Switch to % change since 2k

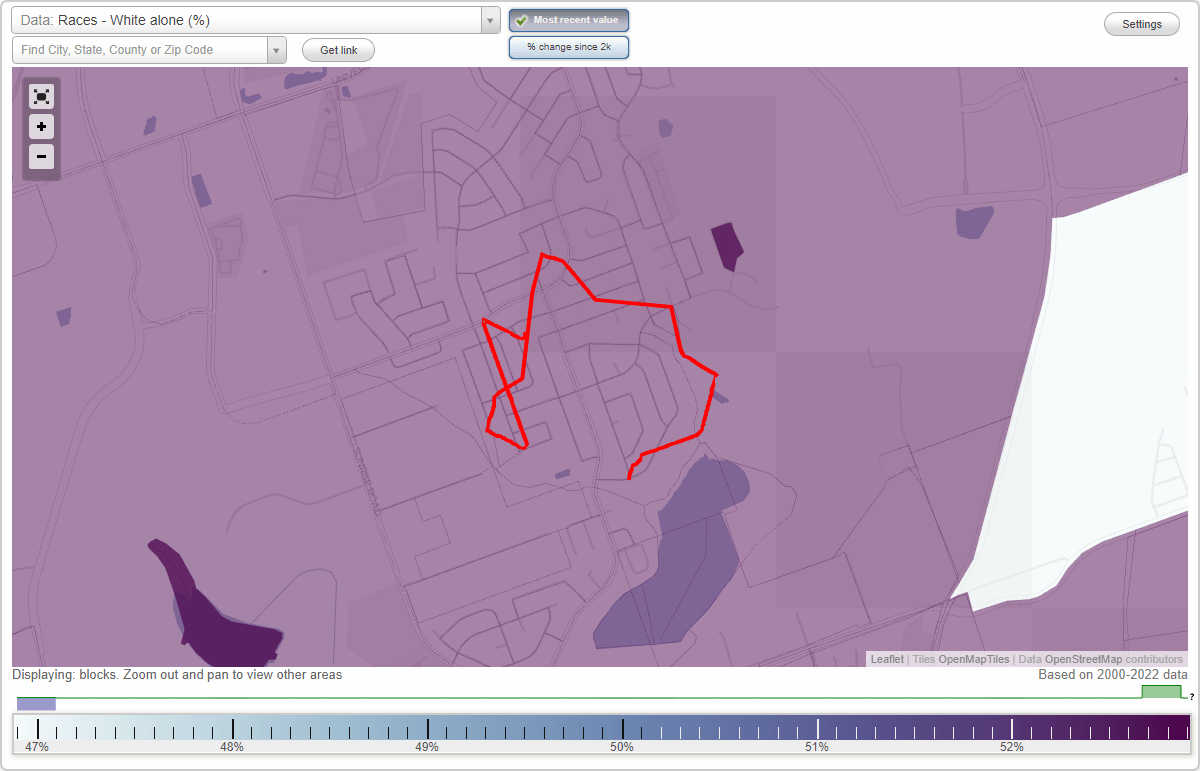click(569, 47)
